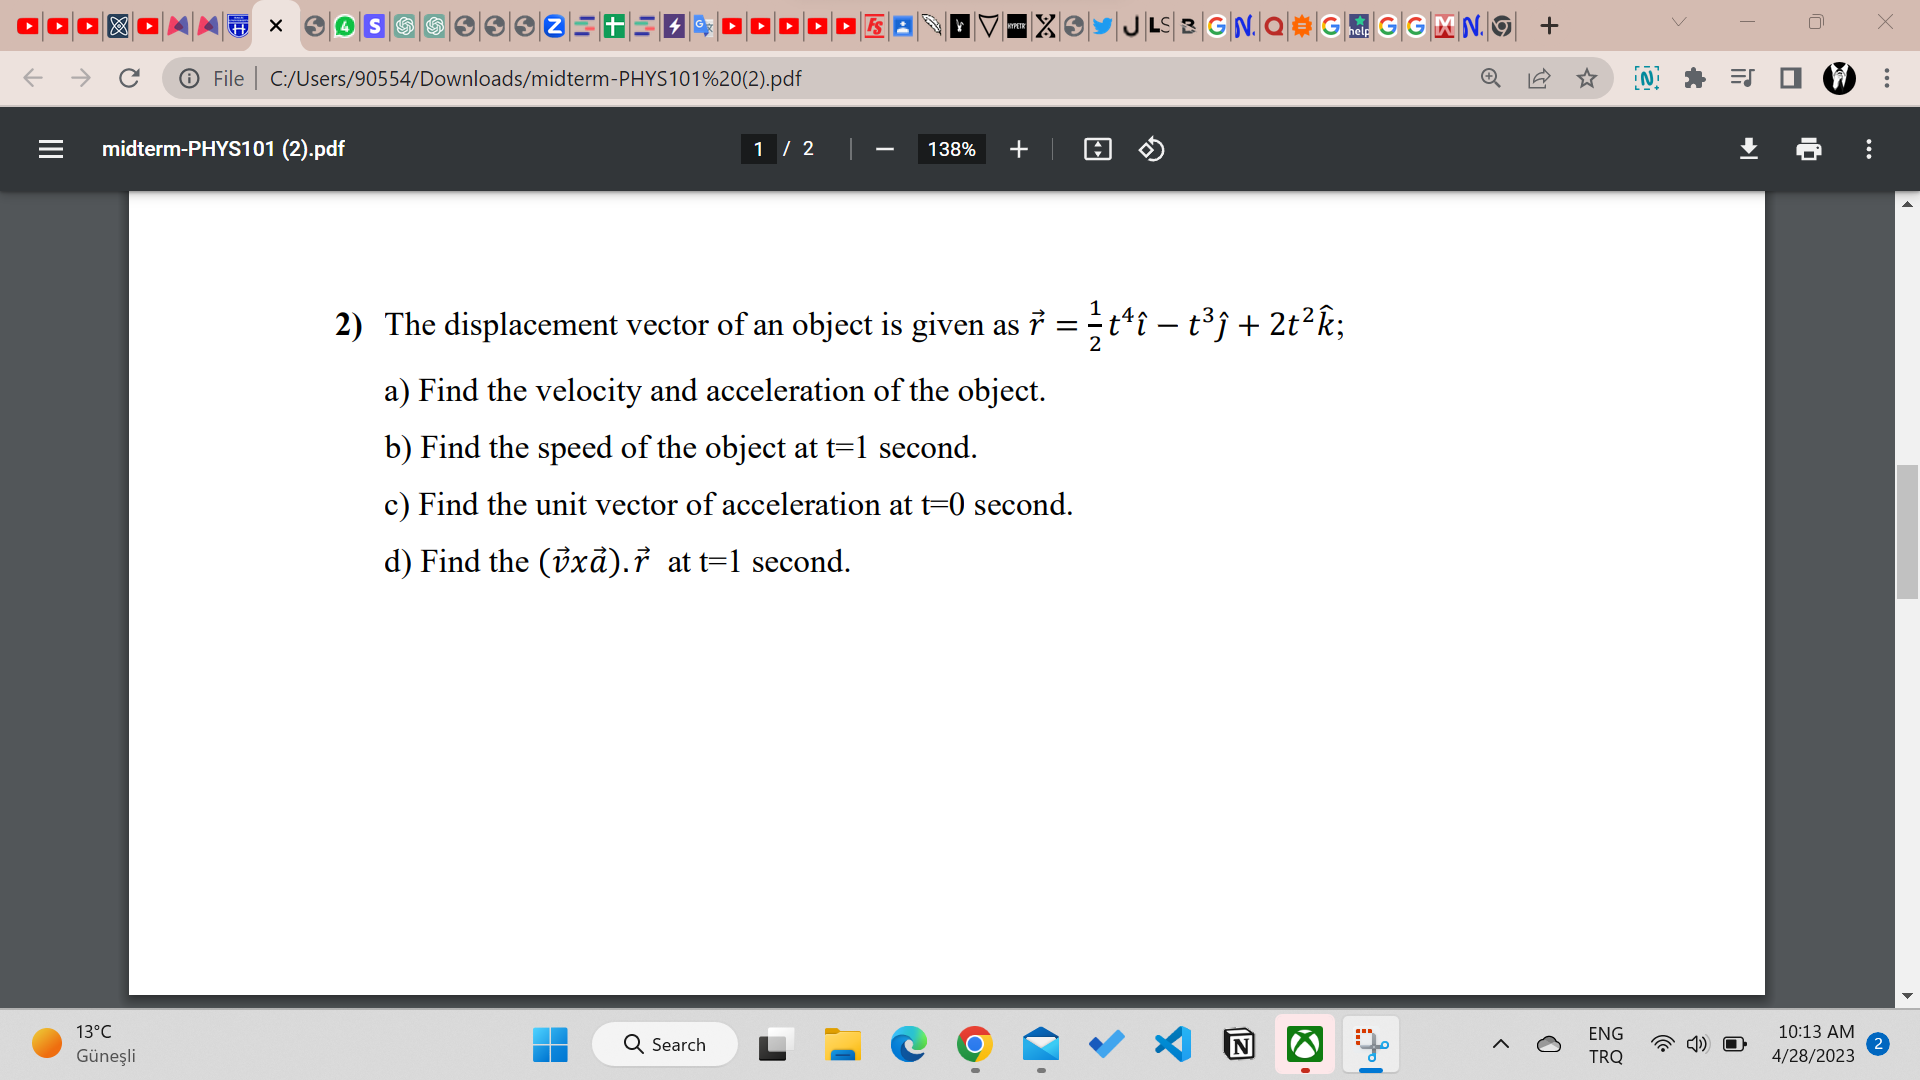Viewport: 1920px width, 1080px height.
Task: Reload the current page
Action: (x=129, y=78)
